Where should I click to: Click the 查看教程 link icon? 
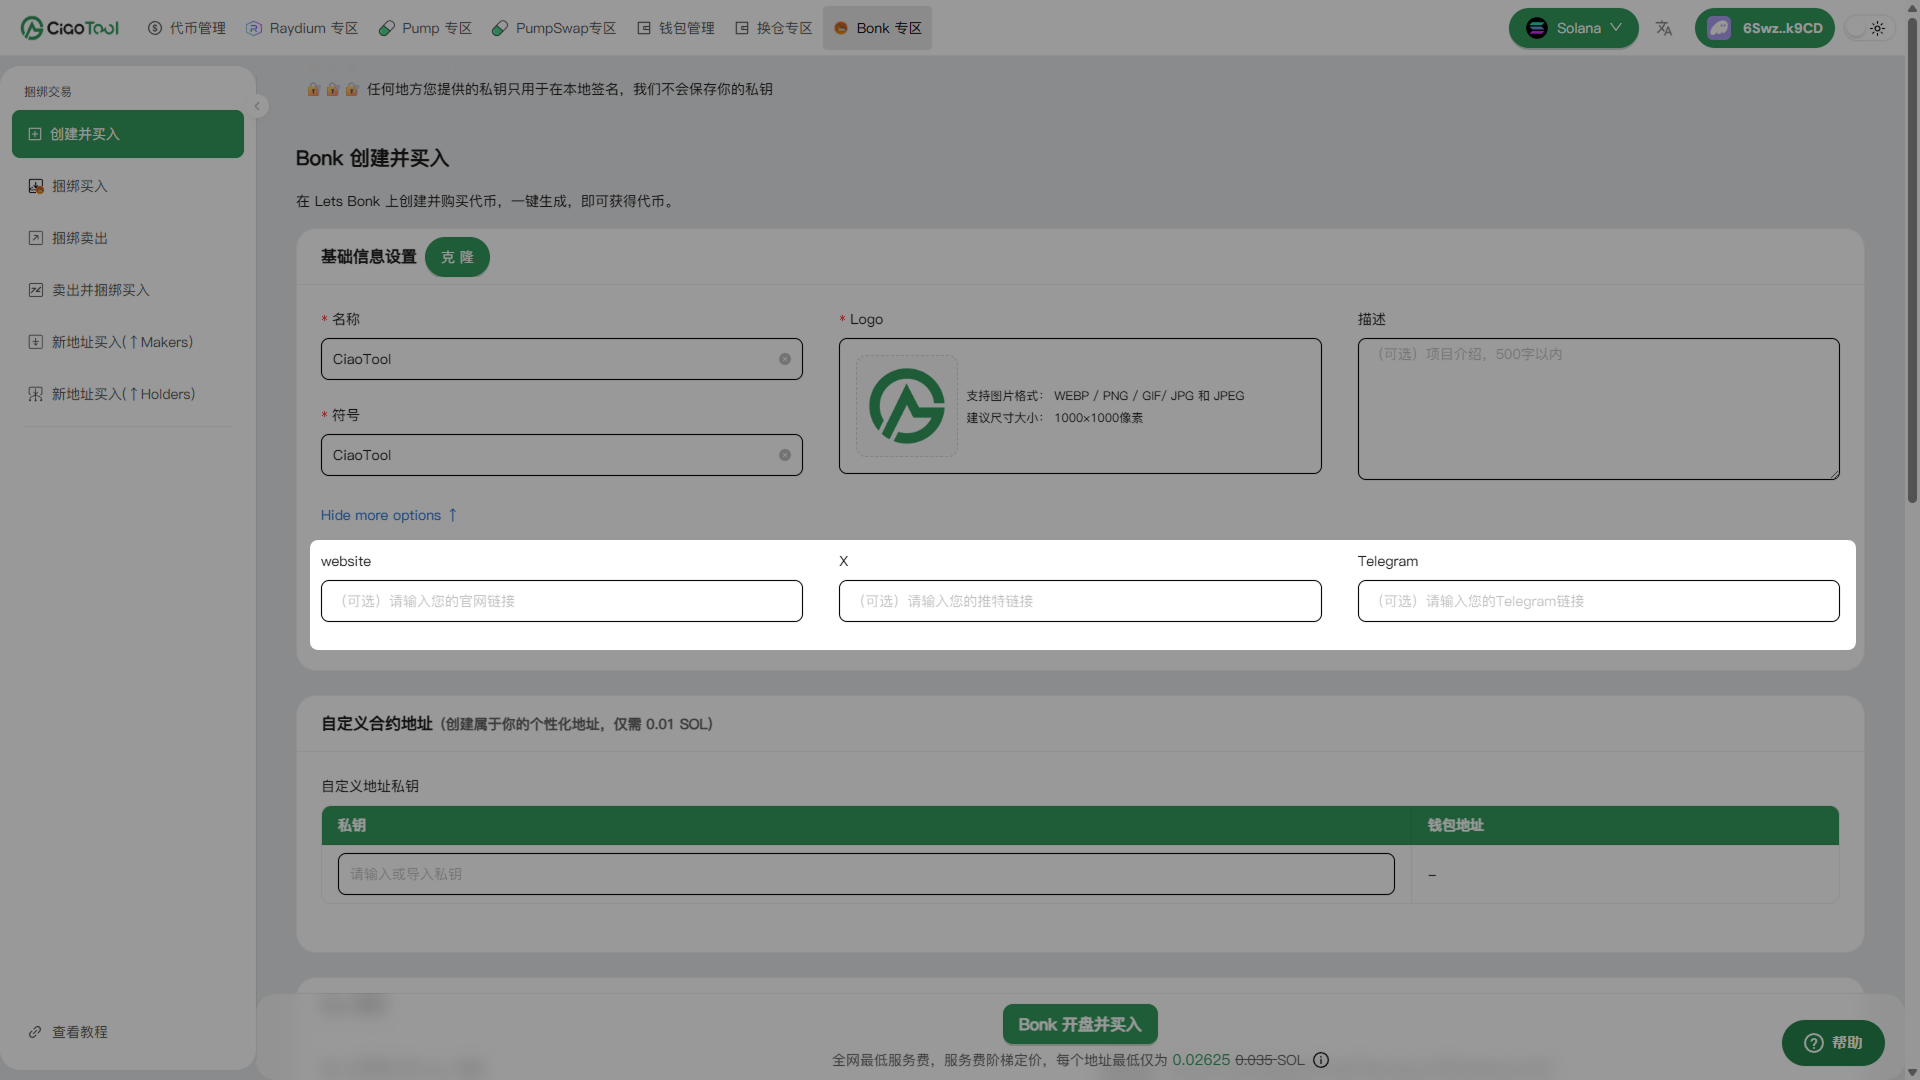[35, 1032]
